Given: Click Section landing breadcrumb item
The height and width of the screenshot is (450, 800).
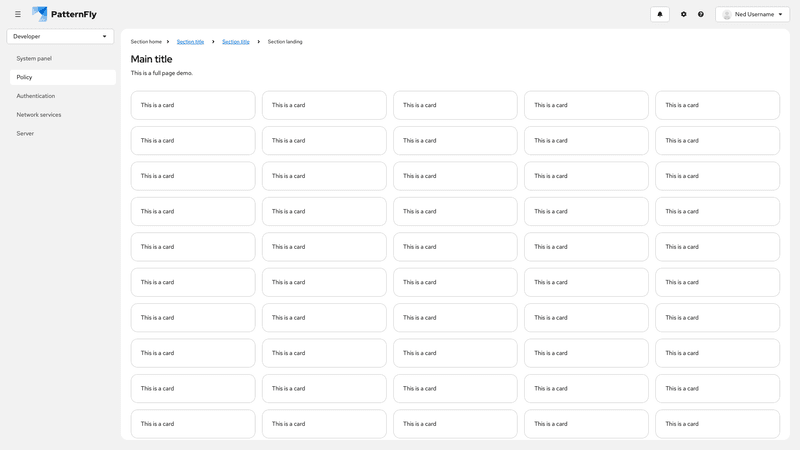Looking at the screenshot, I should (x=285, y=42).
